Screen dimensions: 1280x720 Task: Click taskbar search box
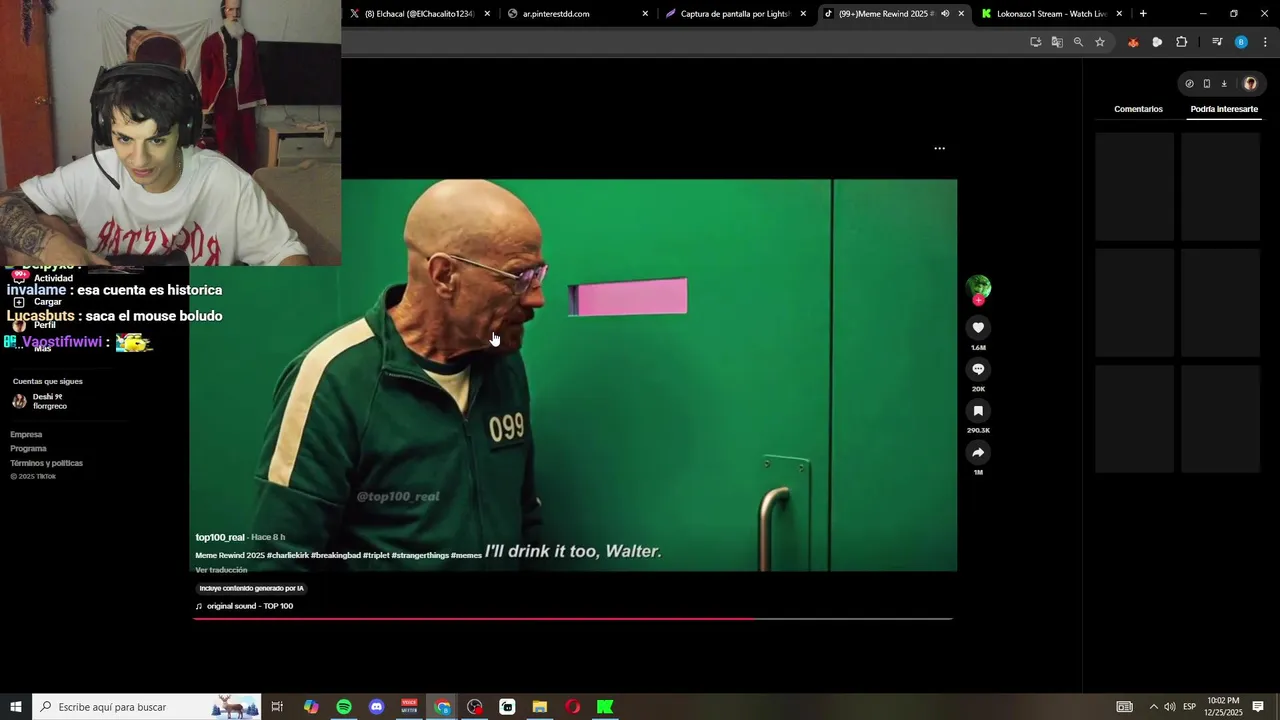(x=147, y=707)
